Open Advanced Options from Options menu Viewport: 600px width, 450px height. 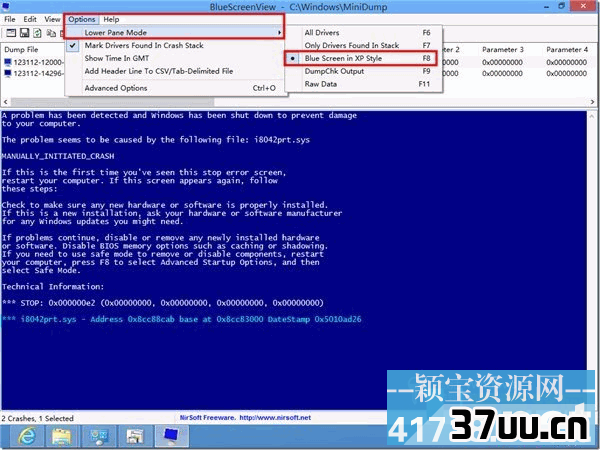[176, 88]
